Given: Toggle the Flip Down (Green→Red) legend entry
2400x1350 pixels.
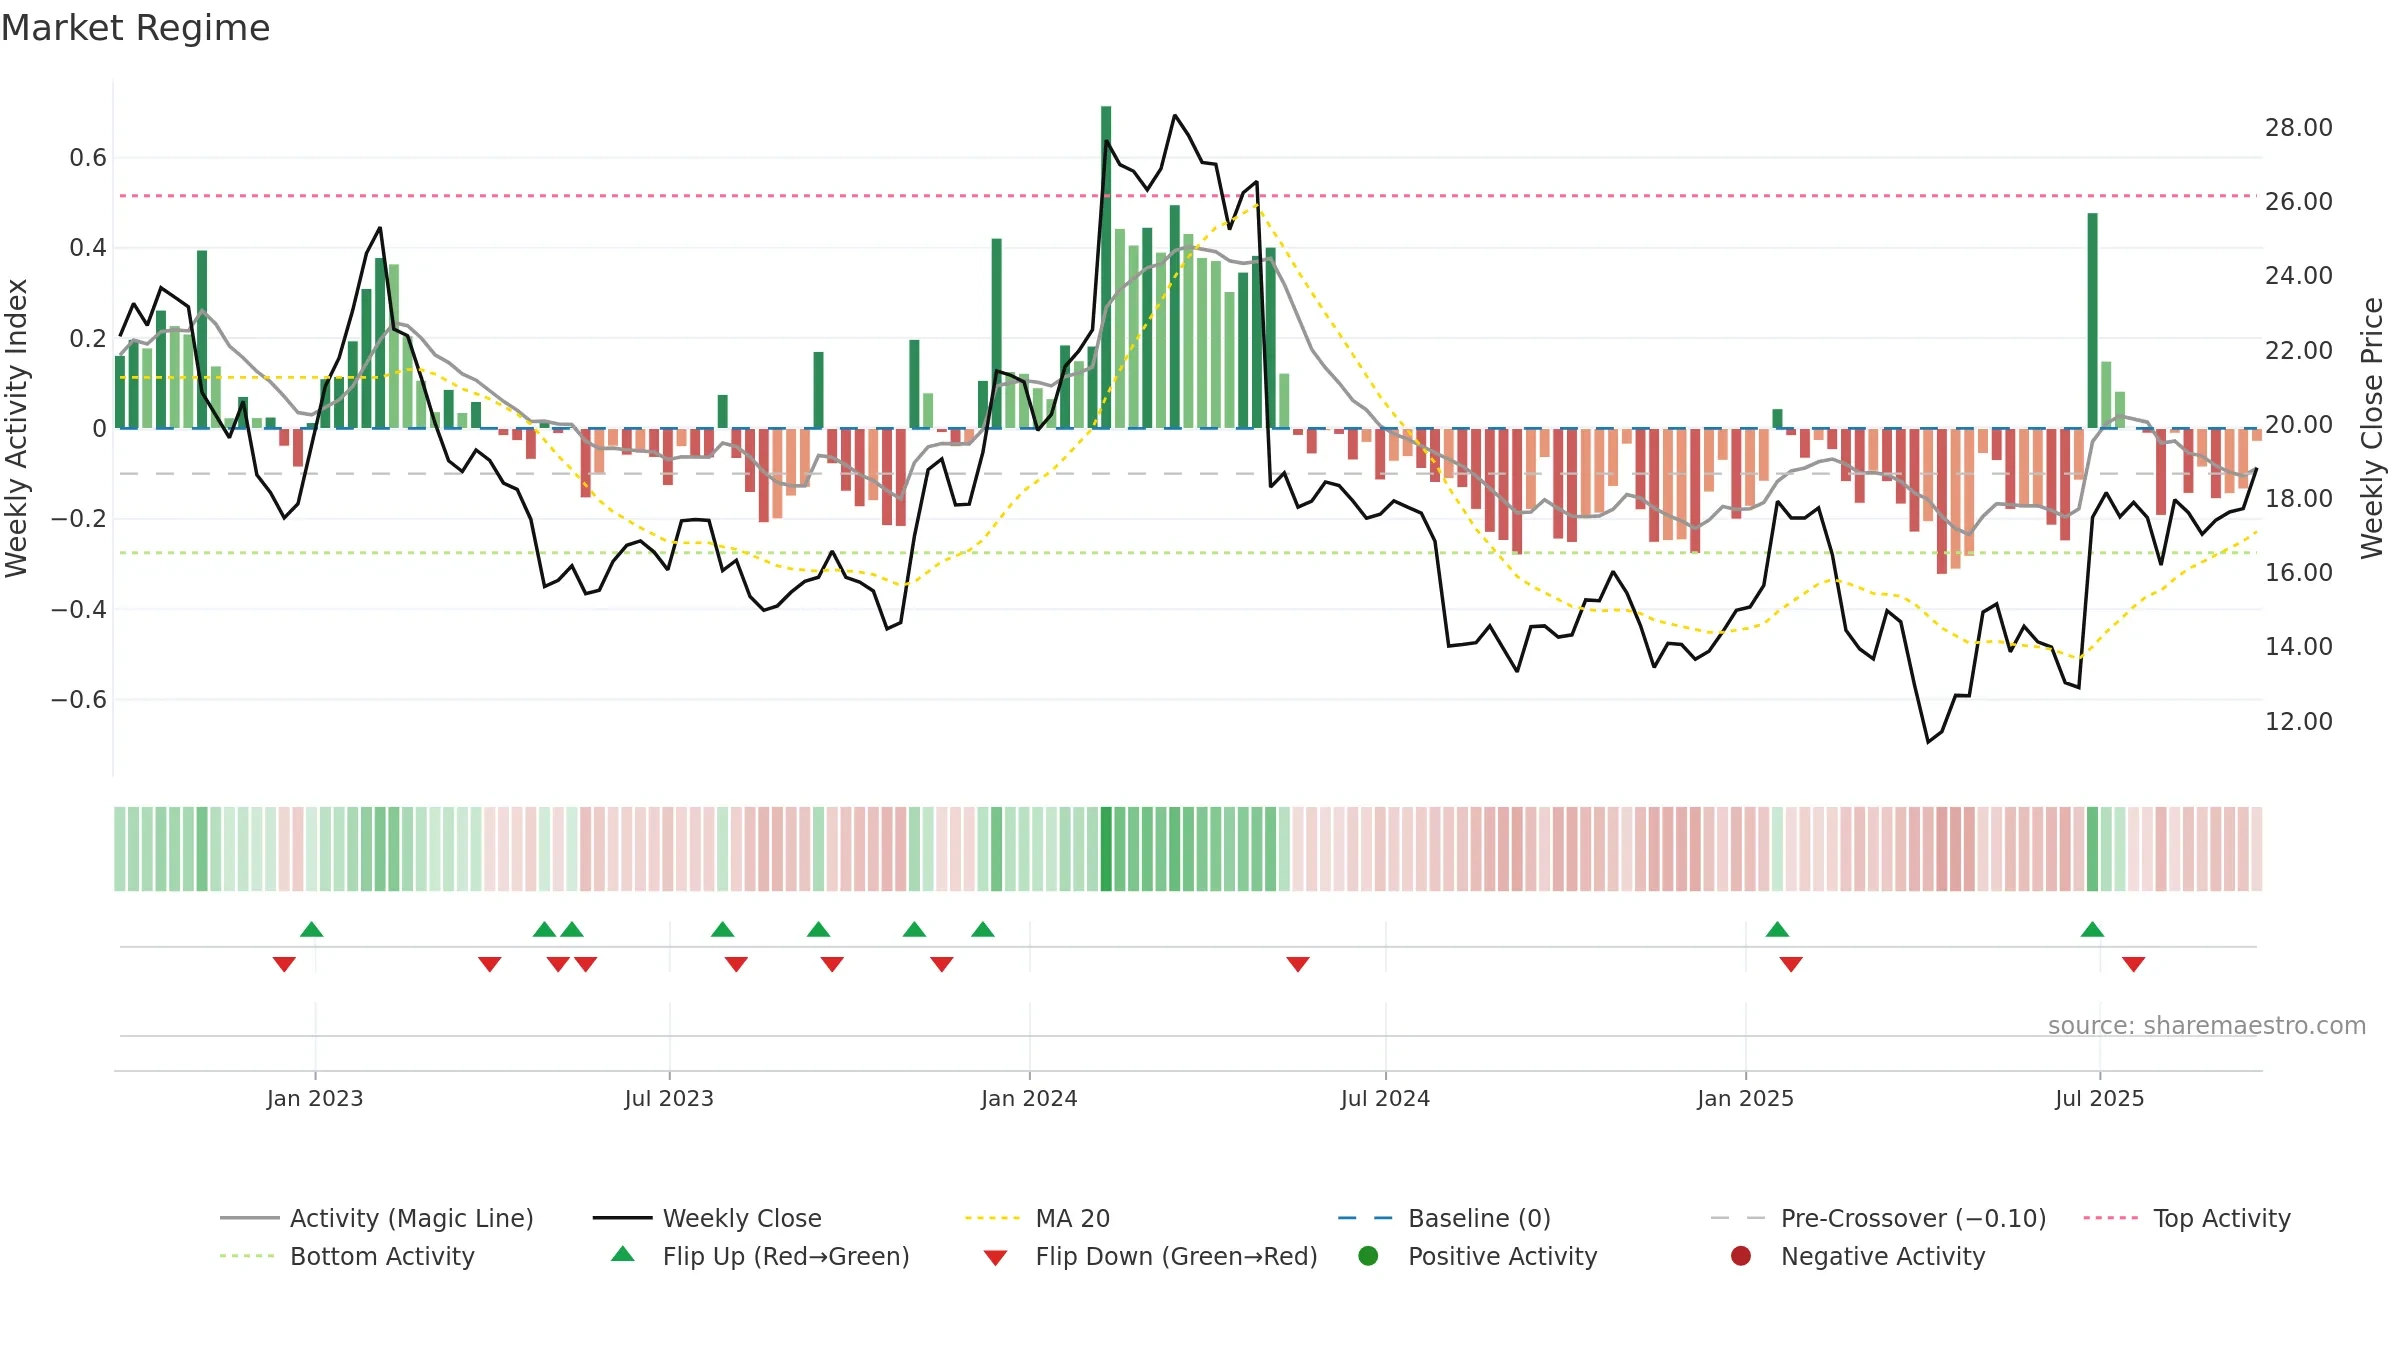Looking at the screenshot, I should (x=1150, y=1256).
